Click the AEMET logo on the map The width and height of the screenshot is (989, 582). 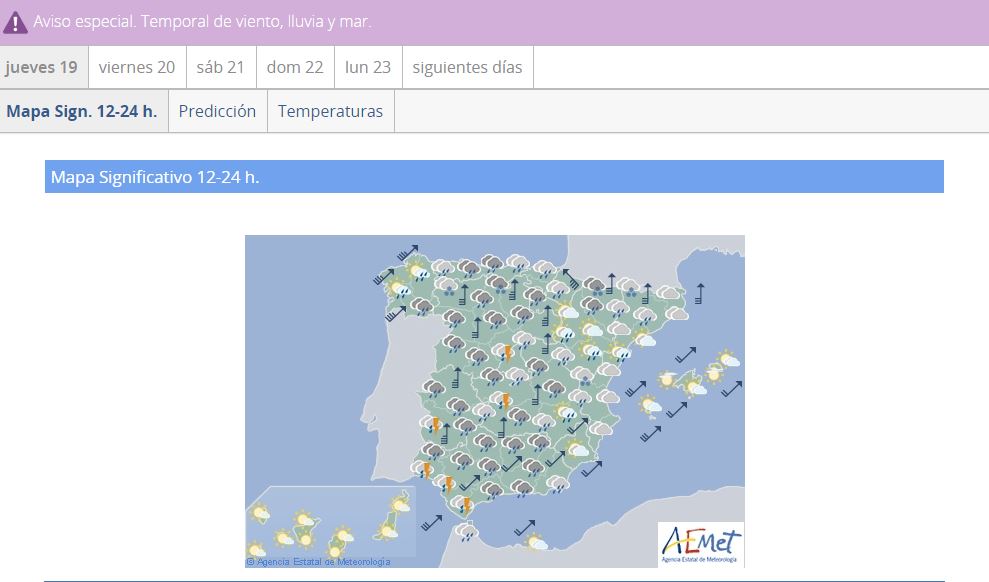[700, 544]
